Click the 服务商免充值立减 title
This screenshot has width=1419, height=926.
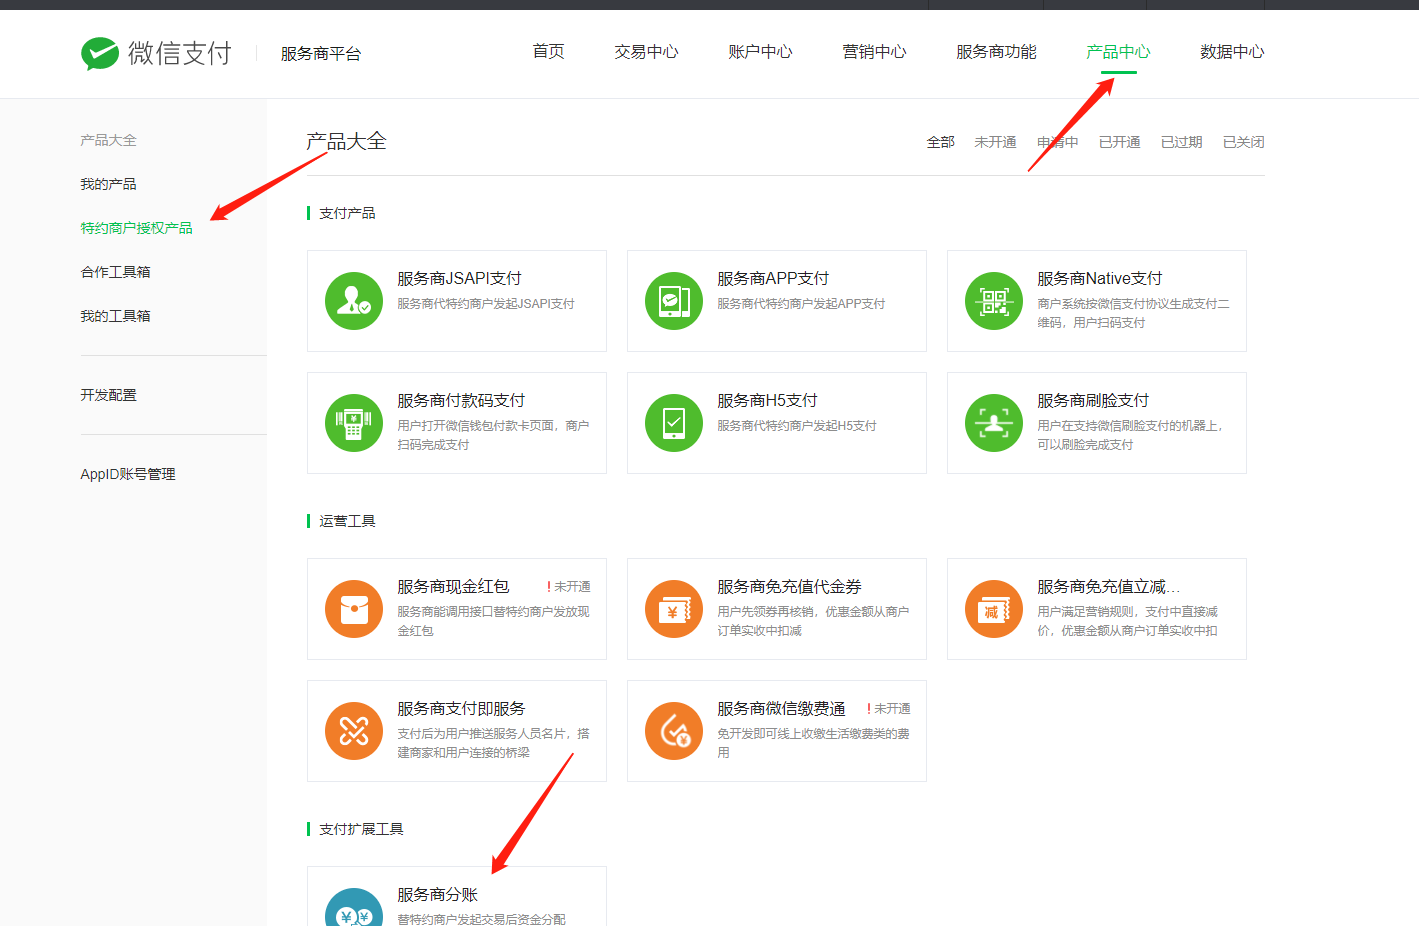1109,587
